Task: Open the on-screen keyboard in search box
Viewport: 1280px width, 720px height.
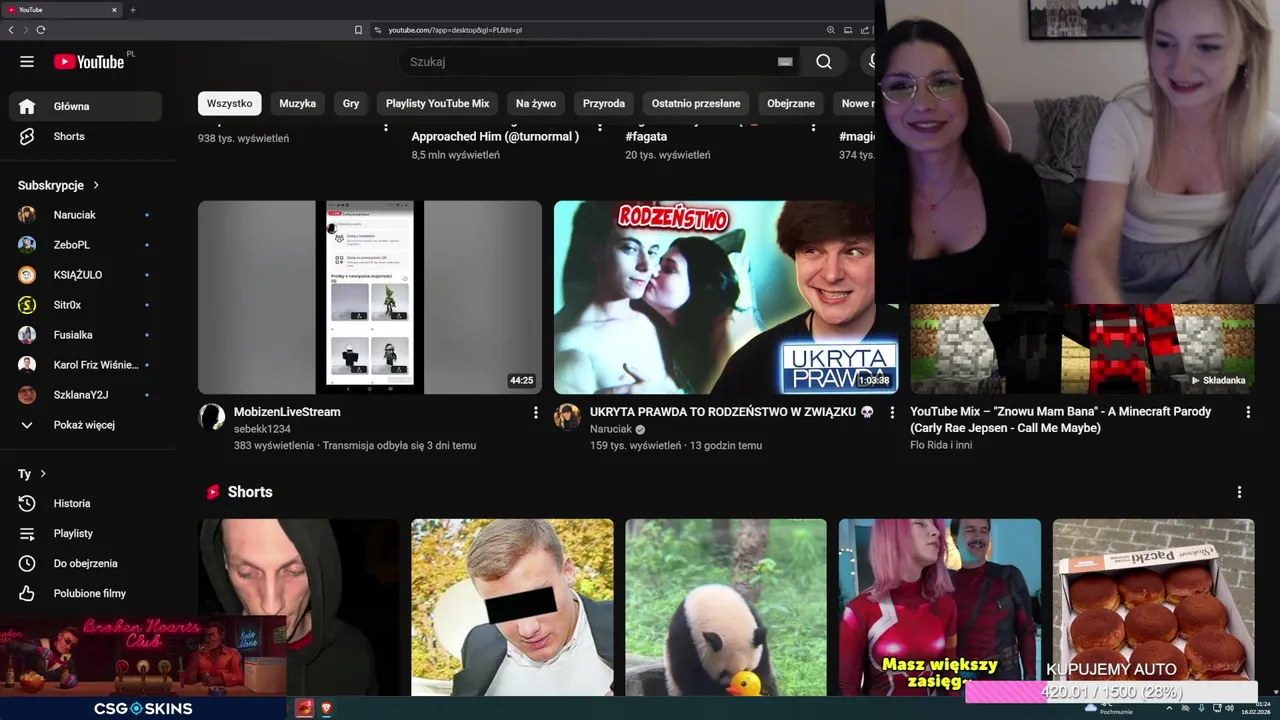Action: [x=785, y=62]
